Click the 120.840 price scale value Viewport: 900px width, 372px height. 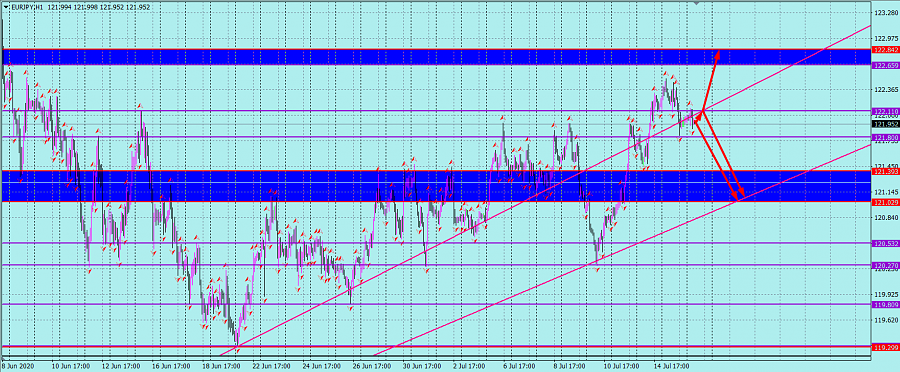pyautogui.click(x=886, y=218)
